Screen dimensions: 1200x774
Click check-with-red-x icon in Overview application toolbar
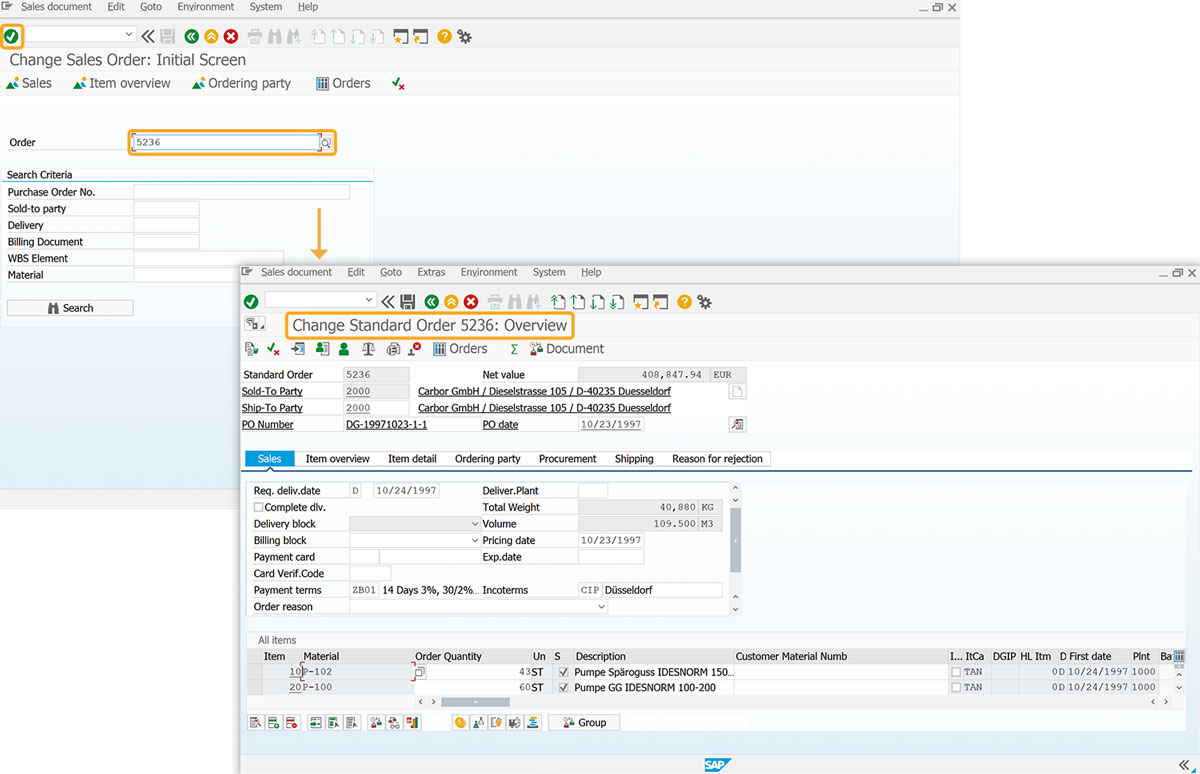273,349
